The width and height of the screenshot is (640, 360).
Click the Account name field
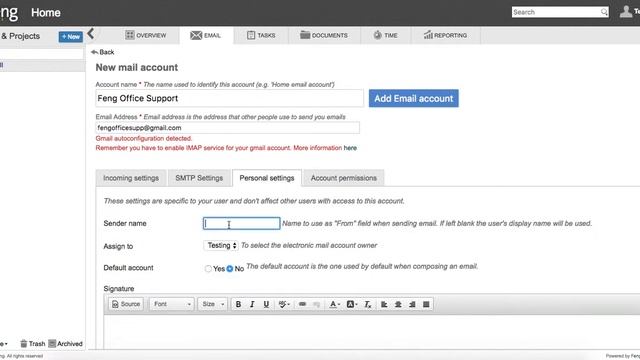[229, 98]
